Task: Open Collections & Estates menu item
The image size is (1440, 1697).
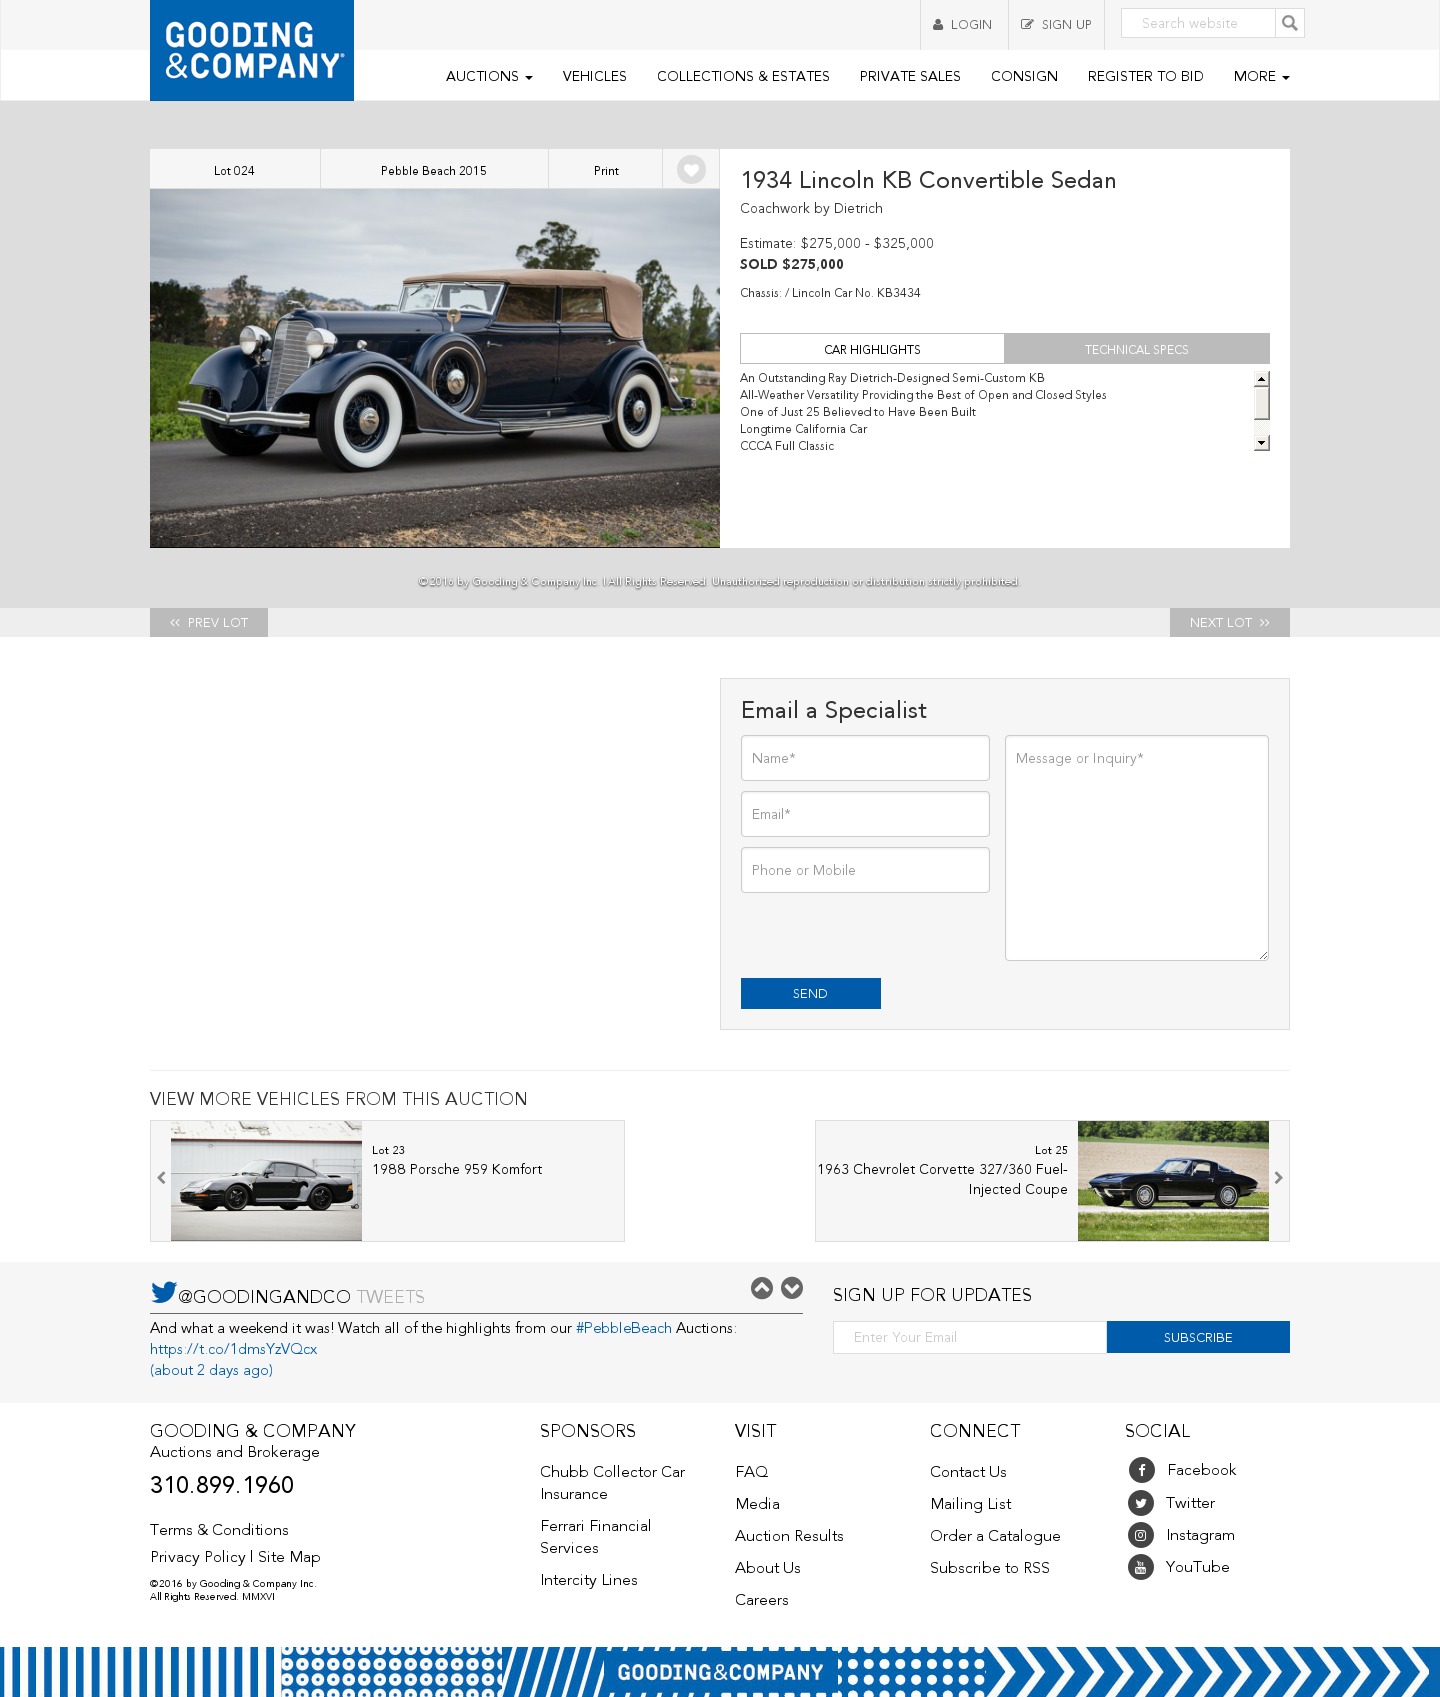Action: point(743,76)
